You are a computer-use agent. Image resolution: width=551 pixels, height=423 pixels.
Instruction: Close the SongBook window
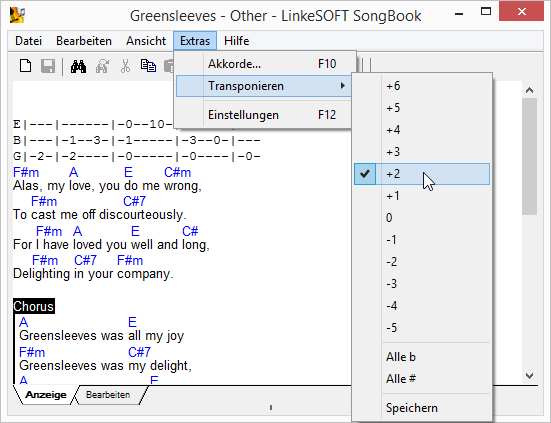[522, 12]
